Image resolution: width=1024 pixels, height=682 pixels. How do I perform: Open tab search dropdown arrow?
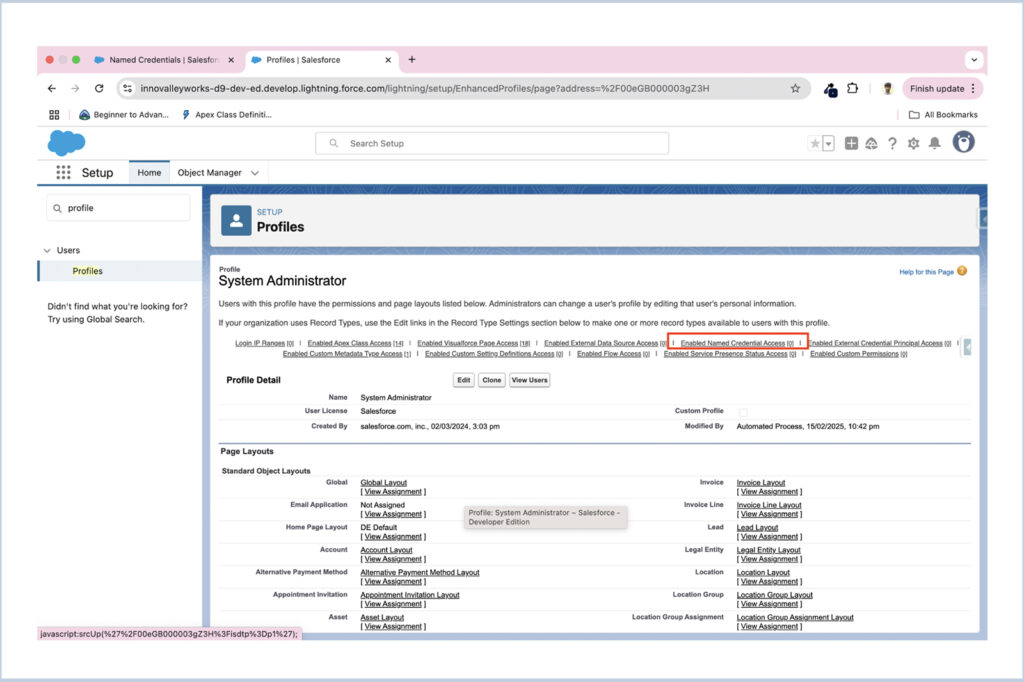[x=974, y=59]
